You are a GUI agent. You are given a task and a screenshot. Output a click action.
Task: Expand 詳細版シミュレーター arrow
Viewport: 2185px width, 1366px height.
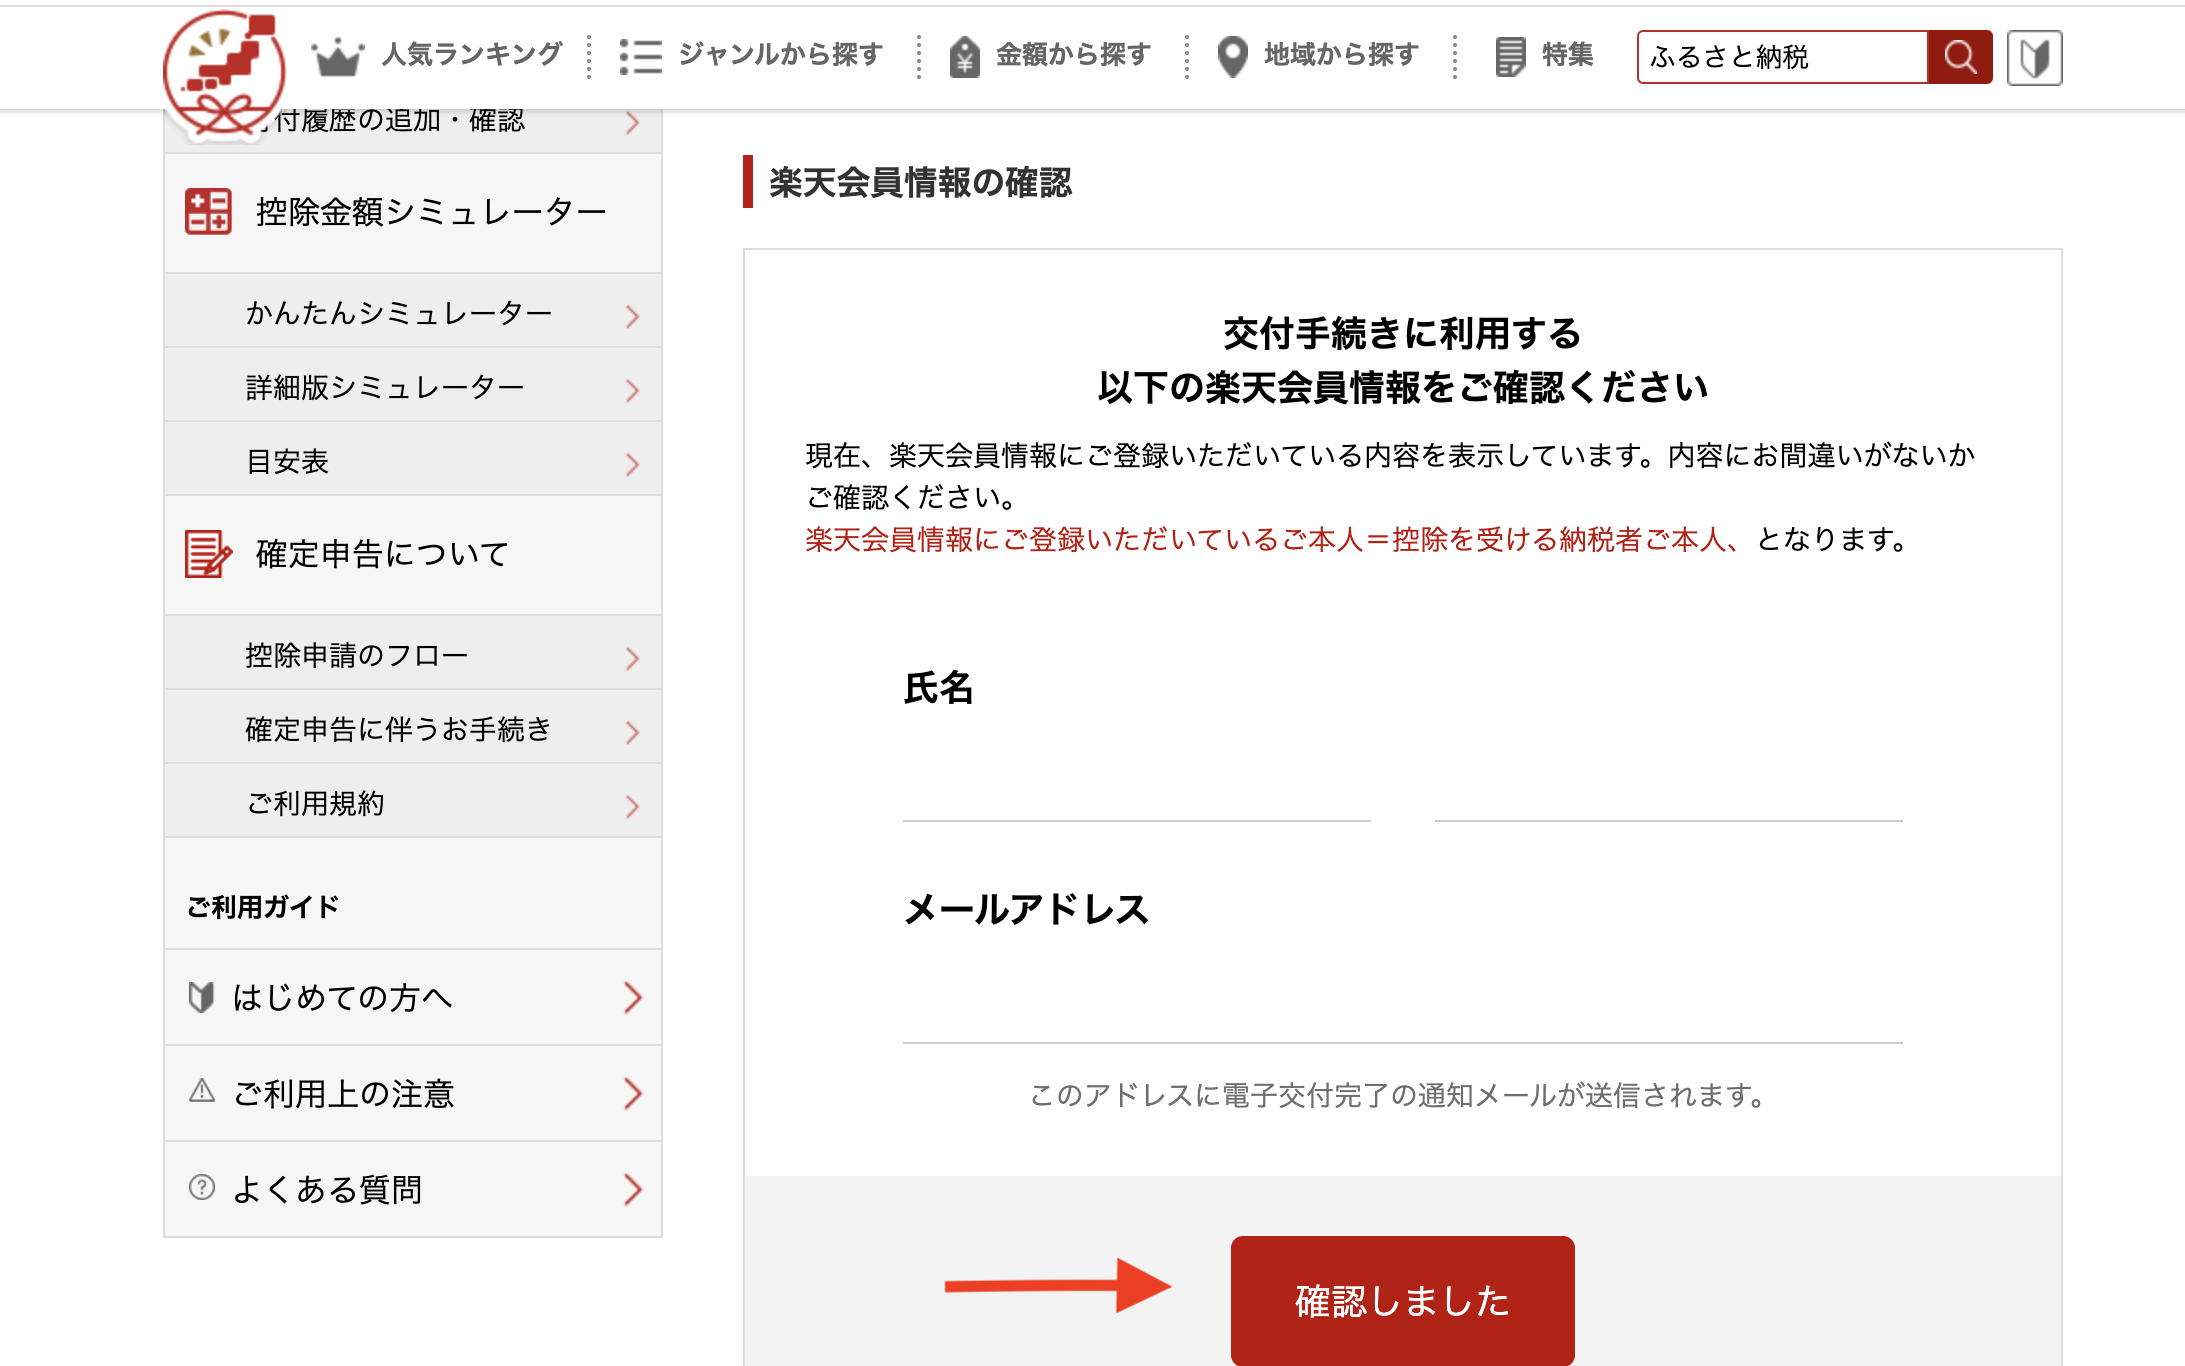click(632, 390)
